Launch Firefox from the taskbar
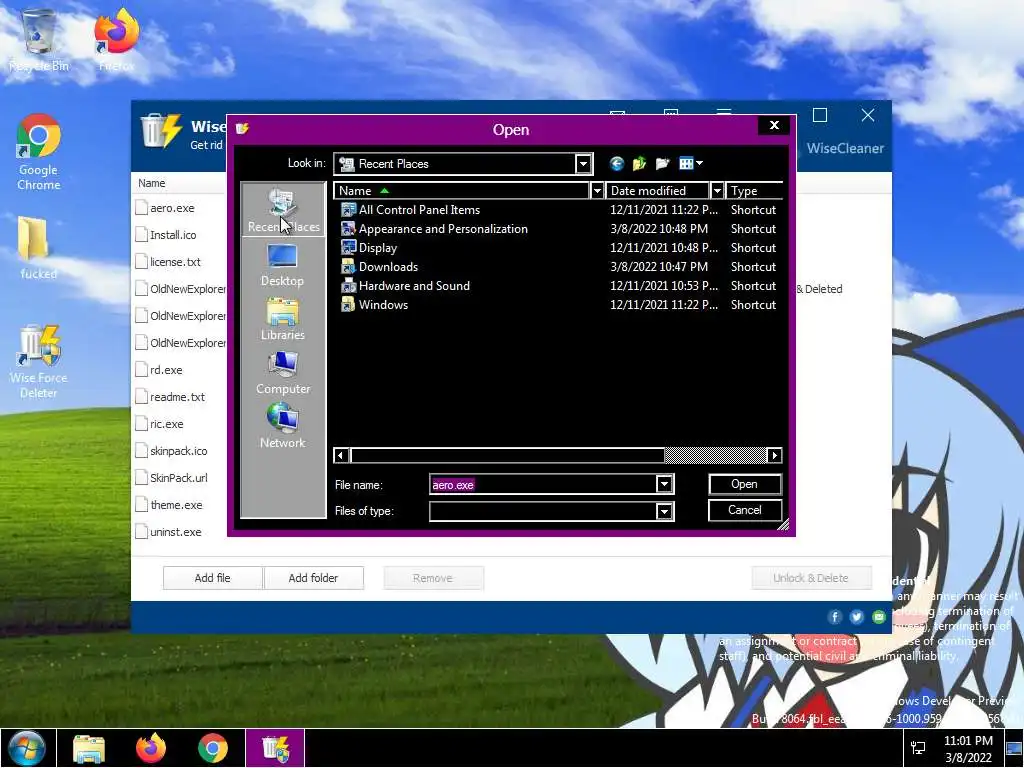 point(151,748)
